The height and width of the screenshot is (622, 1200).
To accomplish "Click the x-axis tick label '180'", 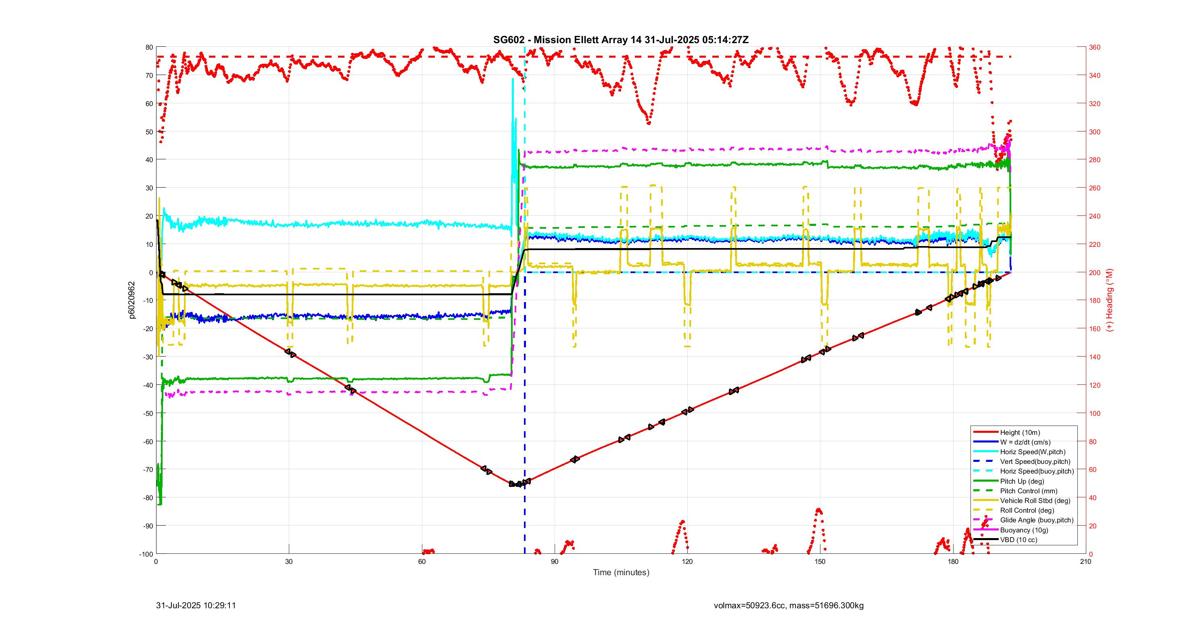I will click(953, 563).
